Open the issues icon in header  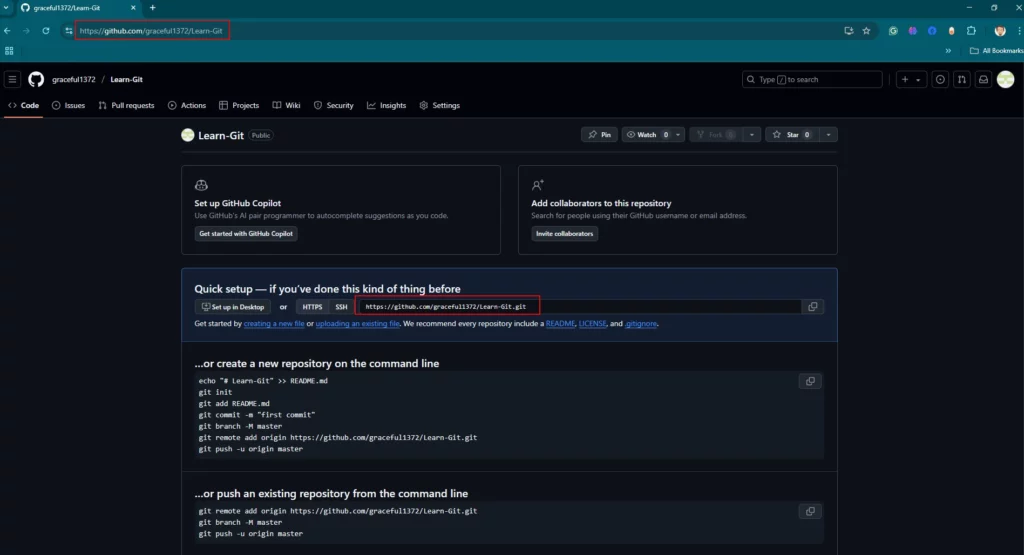[940, 80]
